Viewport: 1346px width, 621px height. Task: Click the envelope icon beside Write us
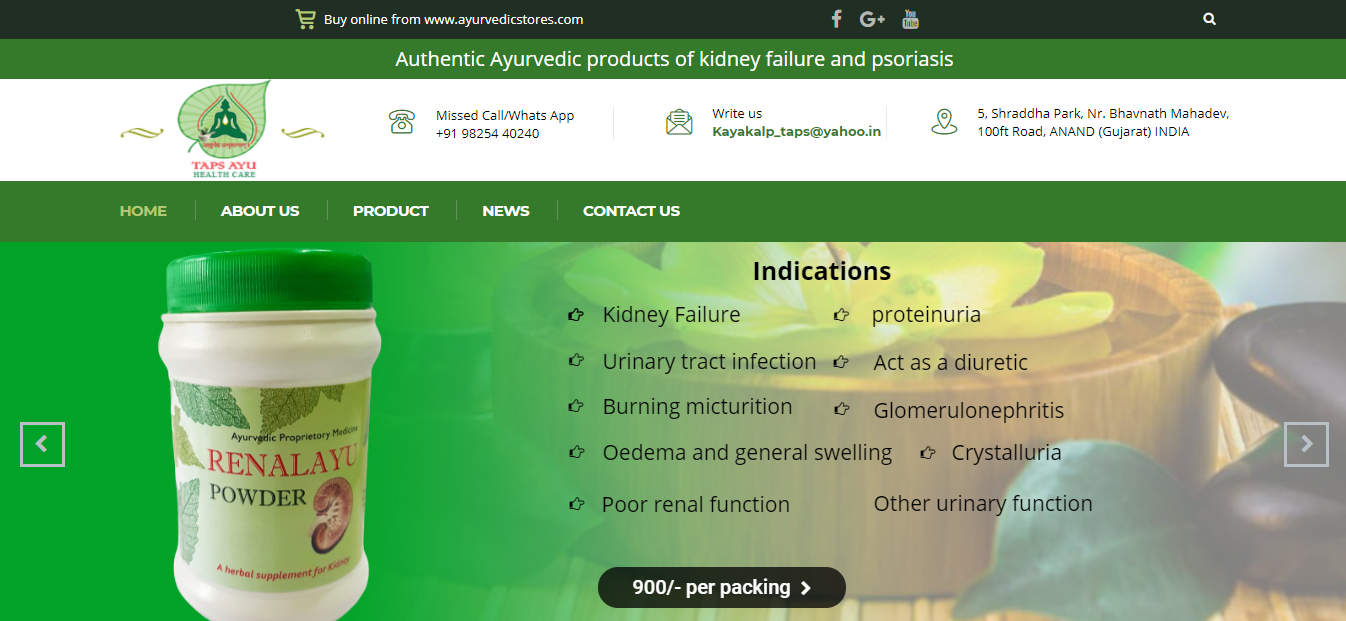click(x=679, y=122)
